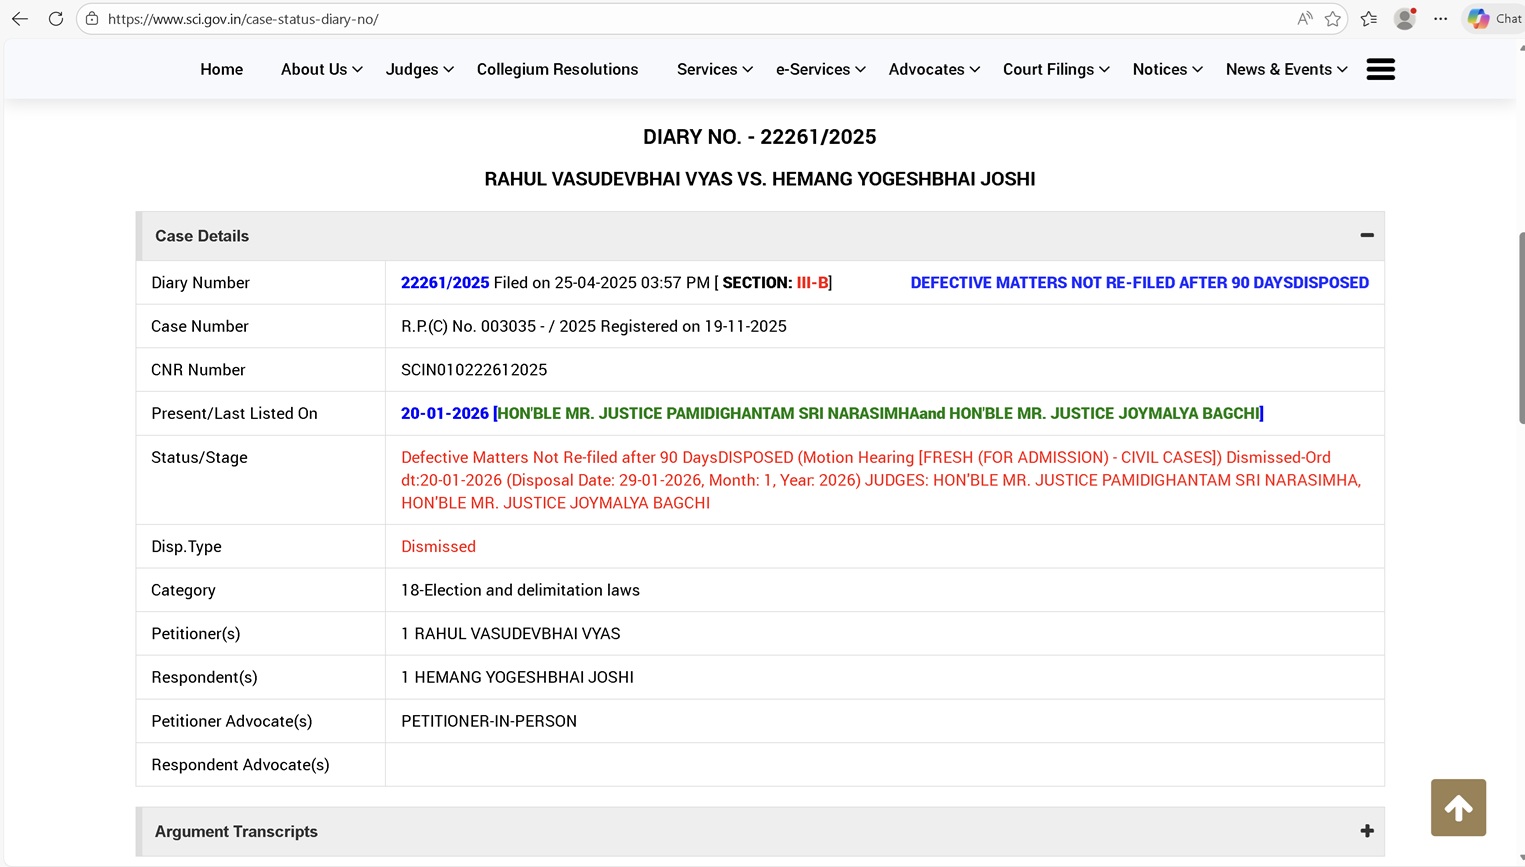Open the Copilot Chat button
Image resolution: width=1525 pixels, height=867 pixels.
click(x=1494, y=19)
